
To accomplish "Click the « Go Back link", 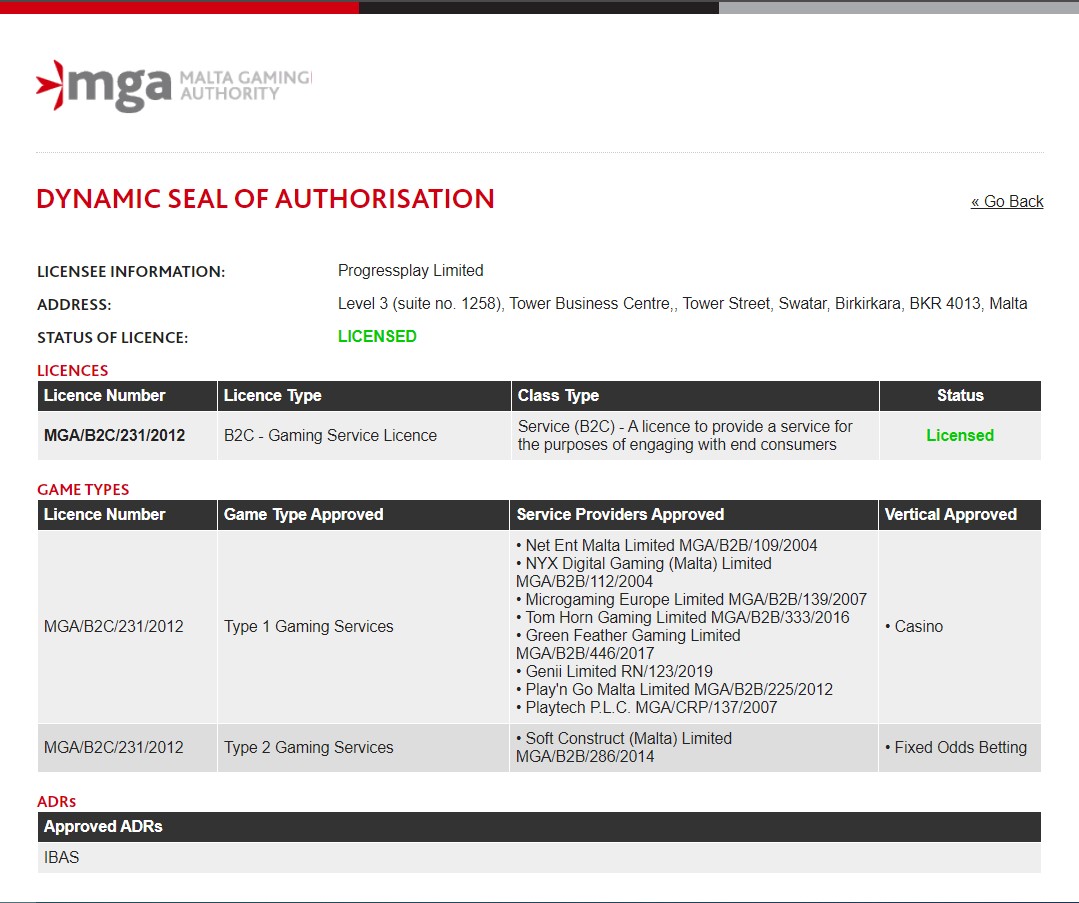I will (1007, 202).
